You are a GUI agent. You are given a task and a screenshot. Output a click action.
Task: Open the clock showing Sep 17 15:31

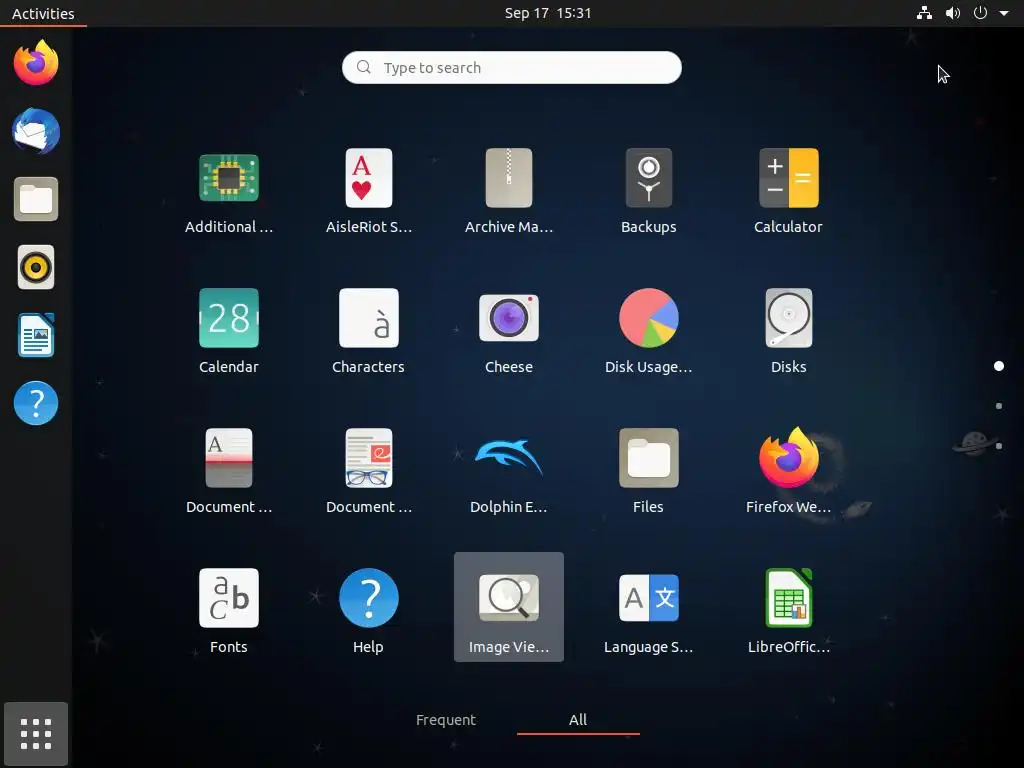click(x=548, y=13)
